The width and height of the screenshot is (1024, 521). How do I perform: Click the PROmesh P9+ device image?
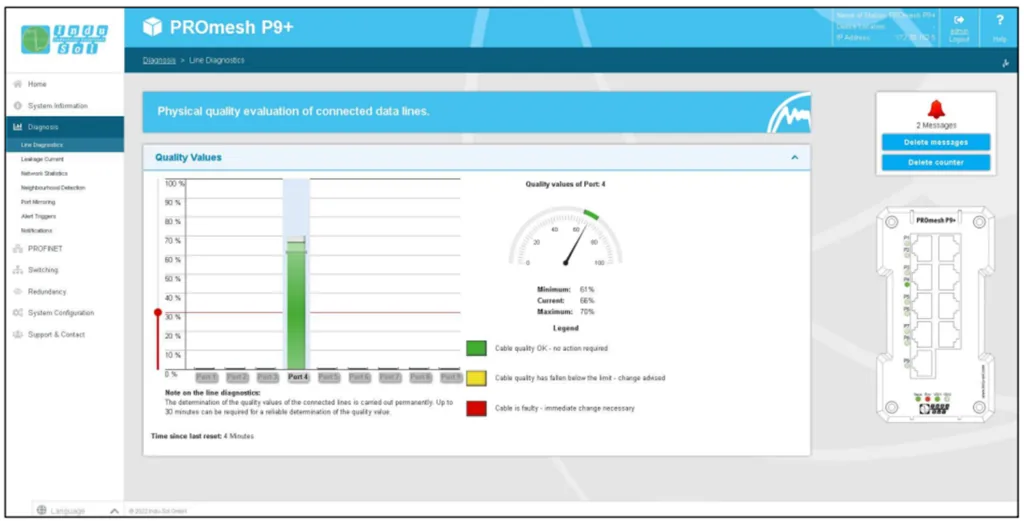pos(936,314)
